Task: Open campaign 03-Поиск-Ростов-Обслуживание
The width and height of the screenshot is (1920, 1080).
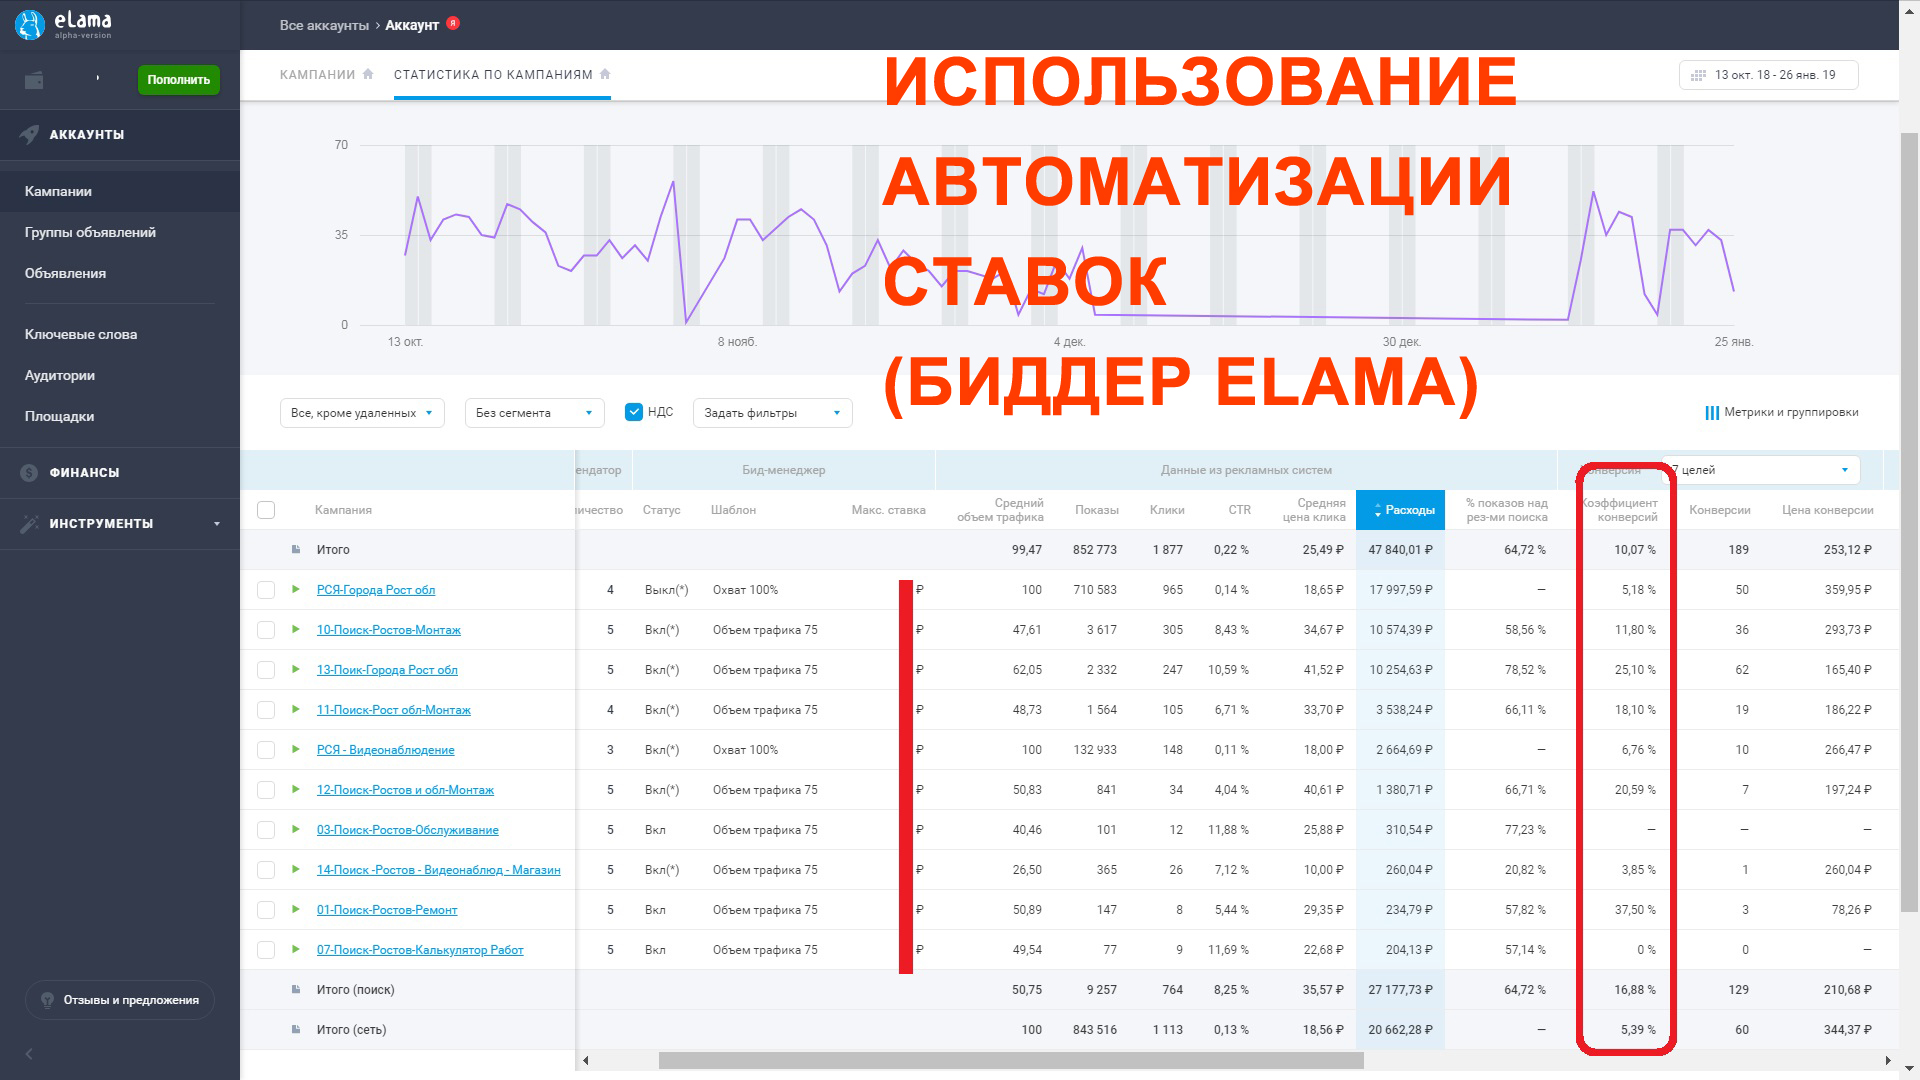Action: (x=407, y=830)
